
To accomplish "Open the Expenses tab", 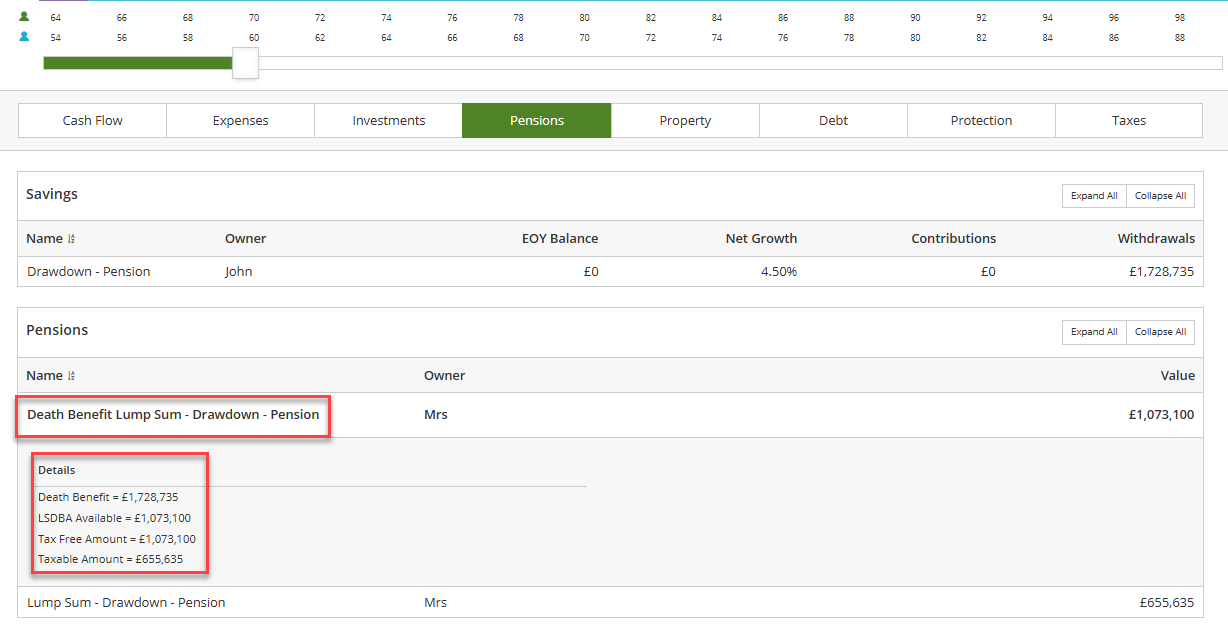I will 241,120.
